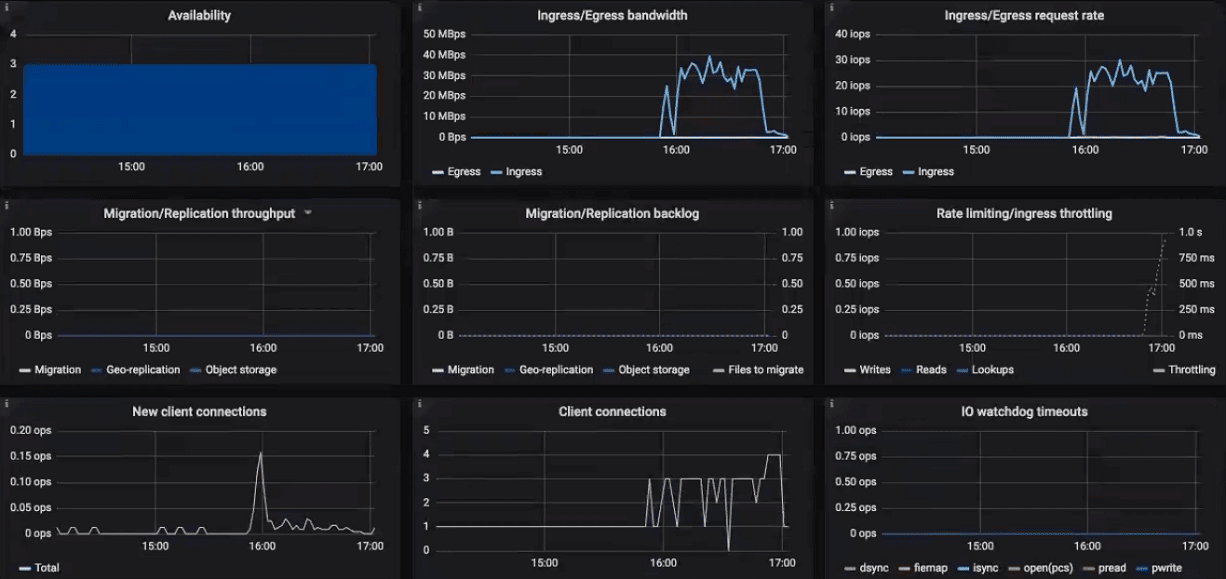The height and width of the screenshot is (579, 1226).
Task: Open the Client connections panel title menu
Action: [x=611, y=411]
